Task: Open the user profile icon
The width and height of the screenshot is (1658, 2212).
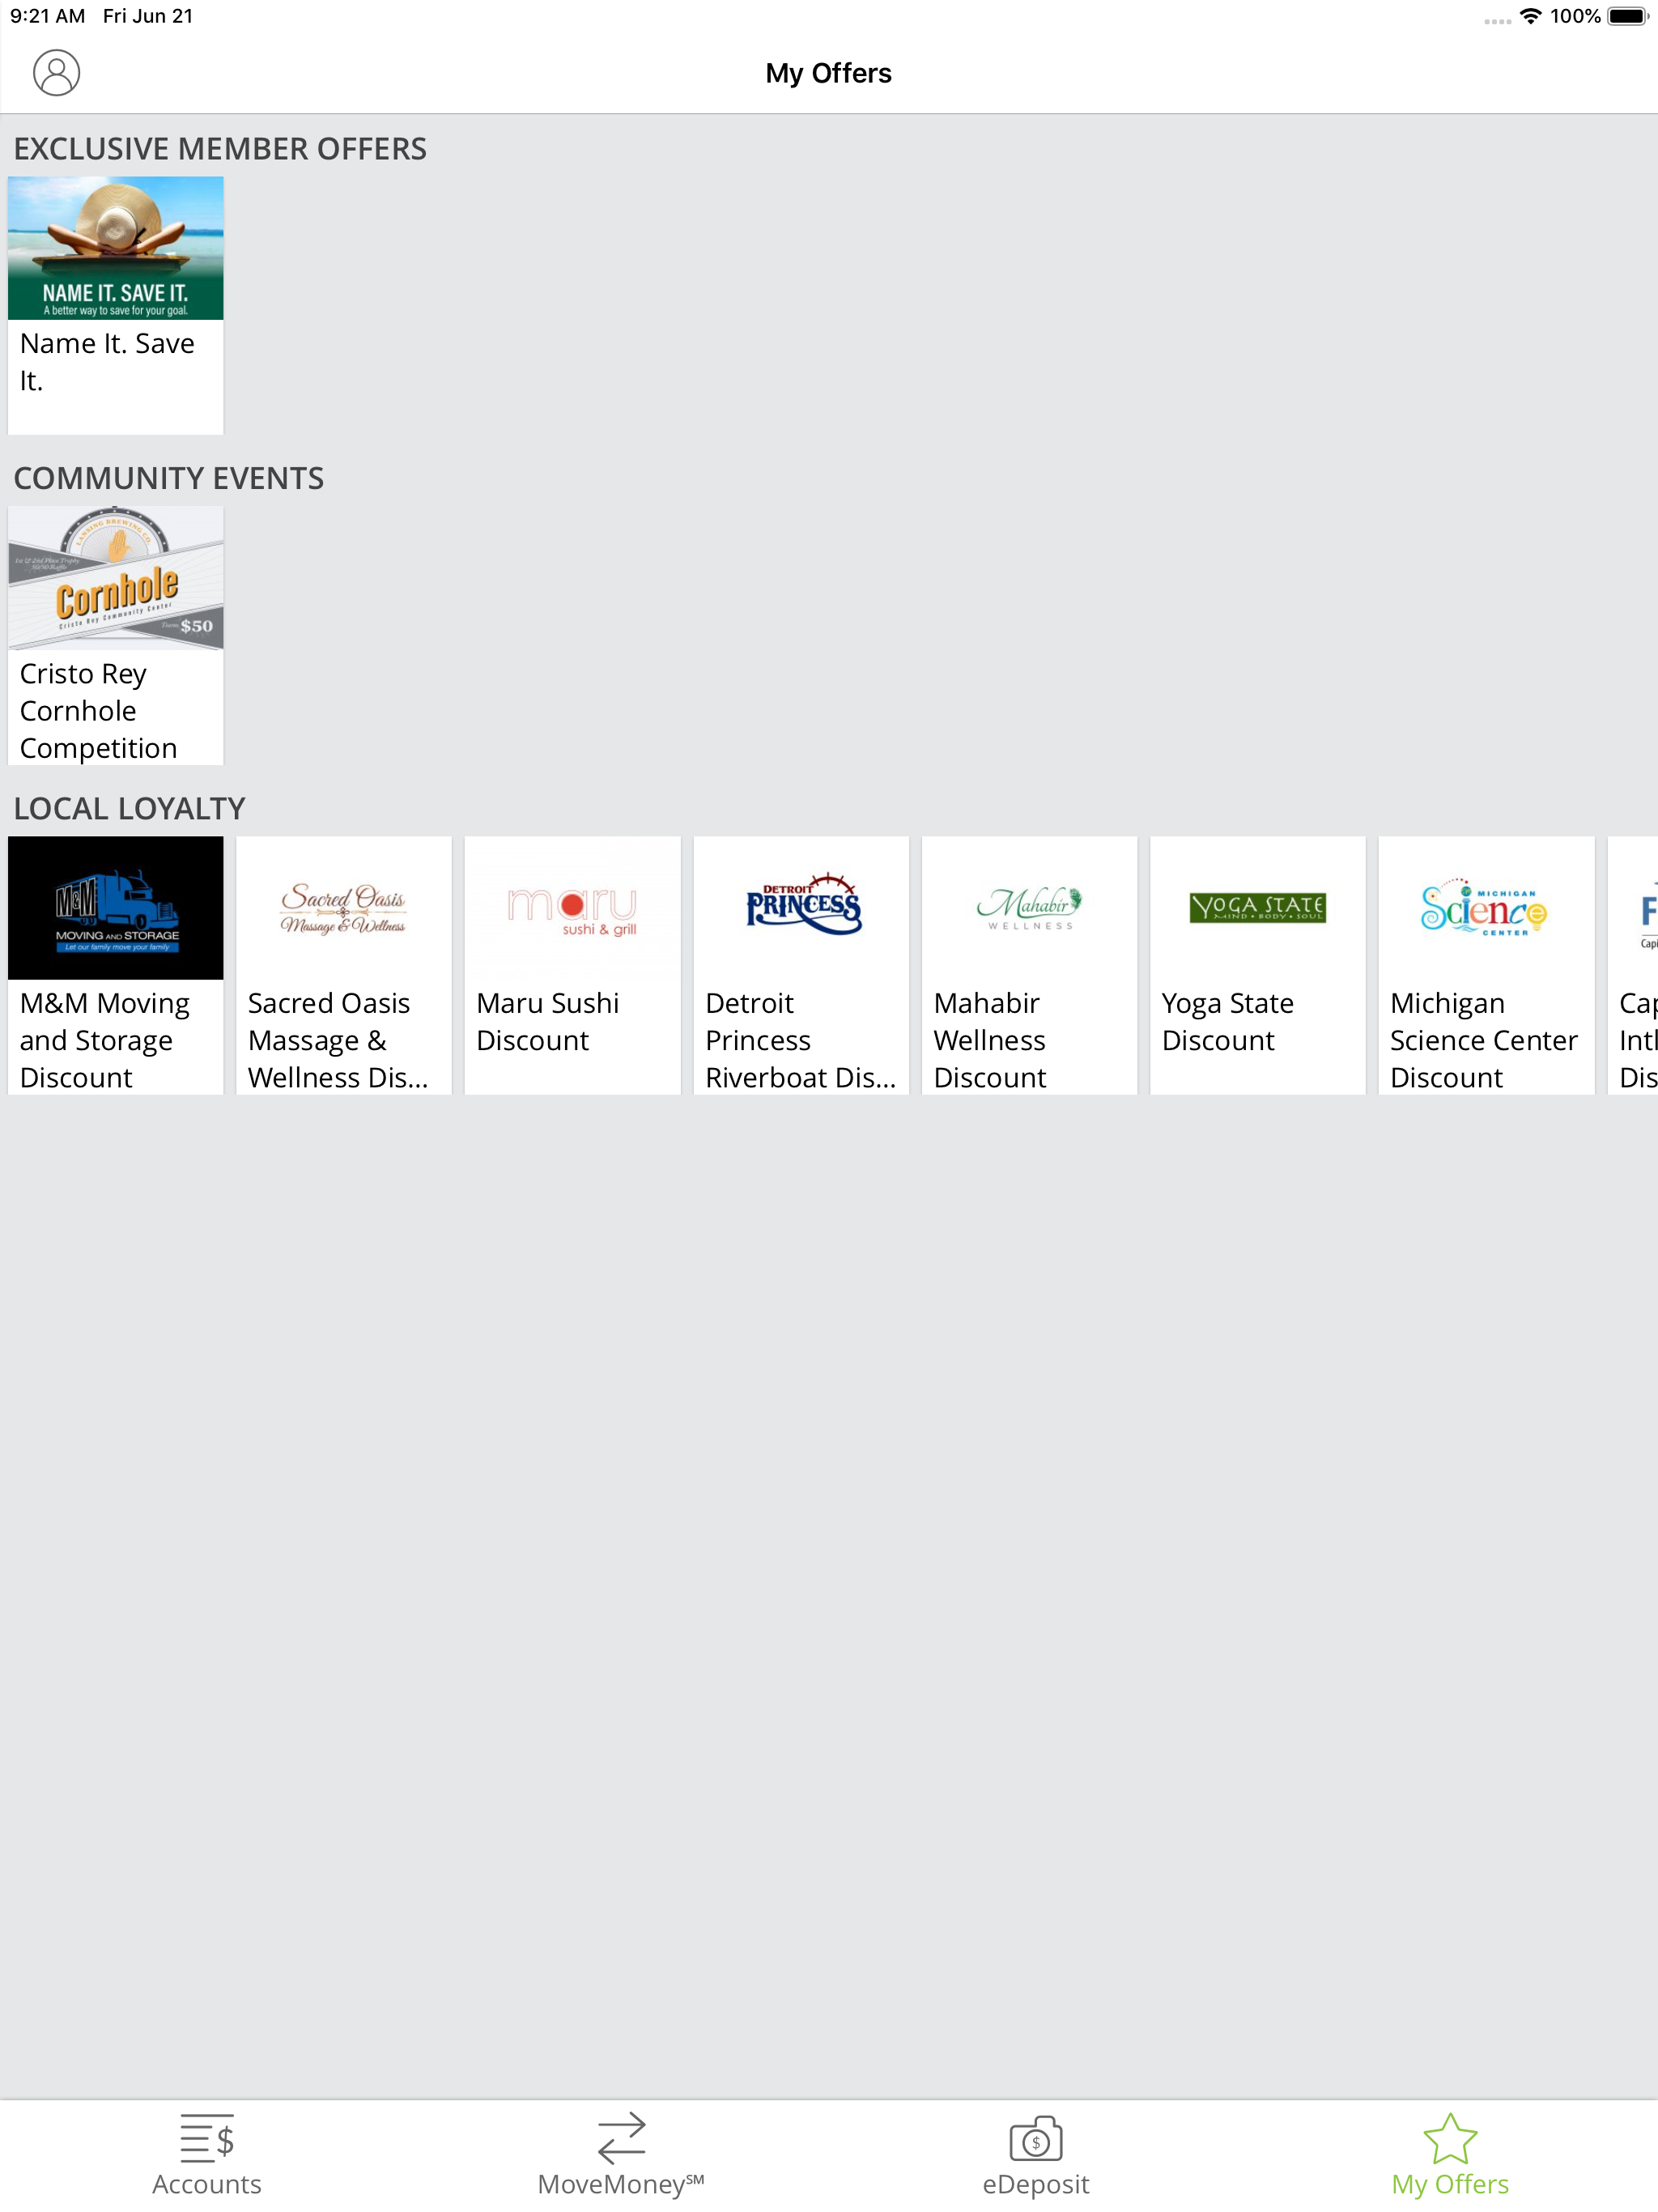Action: (56, 72)
